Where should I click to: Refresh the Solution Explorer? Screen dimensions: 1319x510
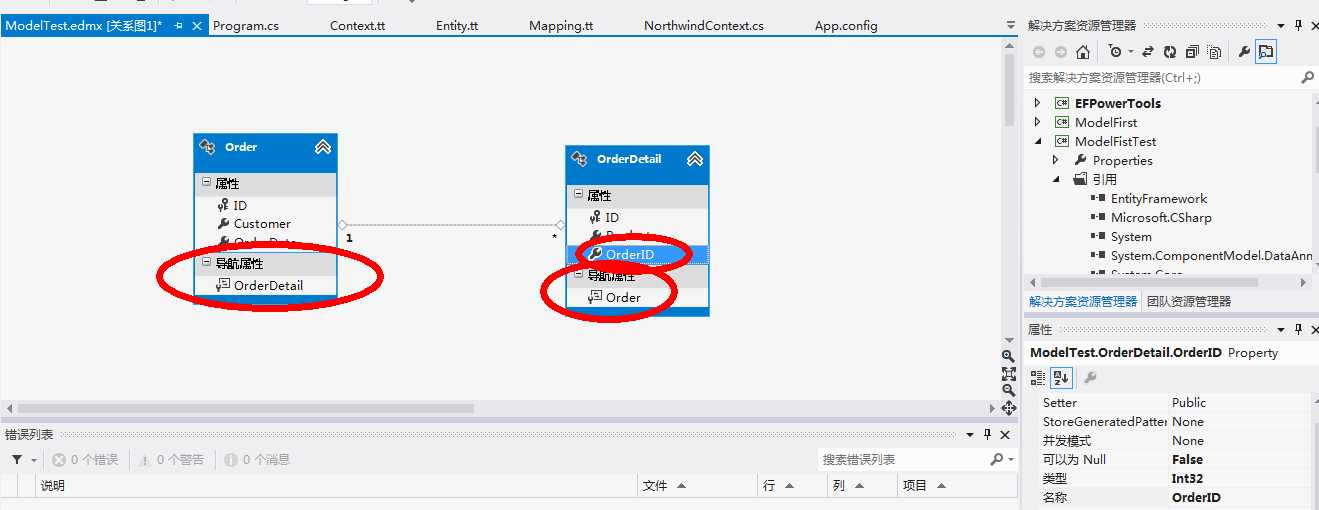[x=1170, y=52]
